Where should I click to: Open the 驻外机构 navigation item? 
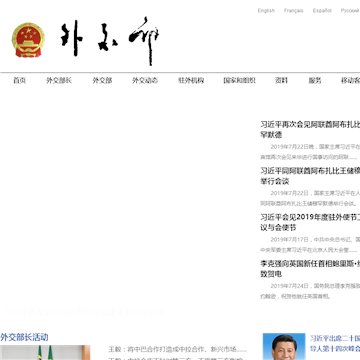click(x=191, y=80)
